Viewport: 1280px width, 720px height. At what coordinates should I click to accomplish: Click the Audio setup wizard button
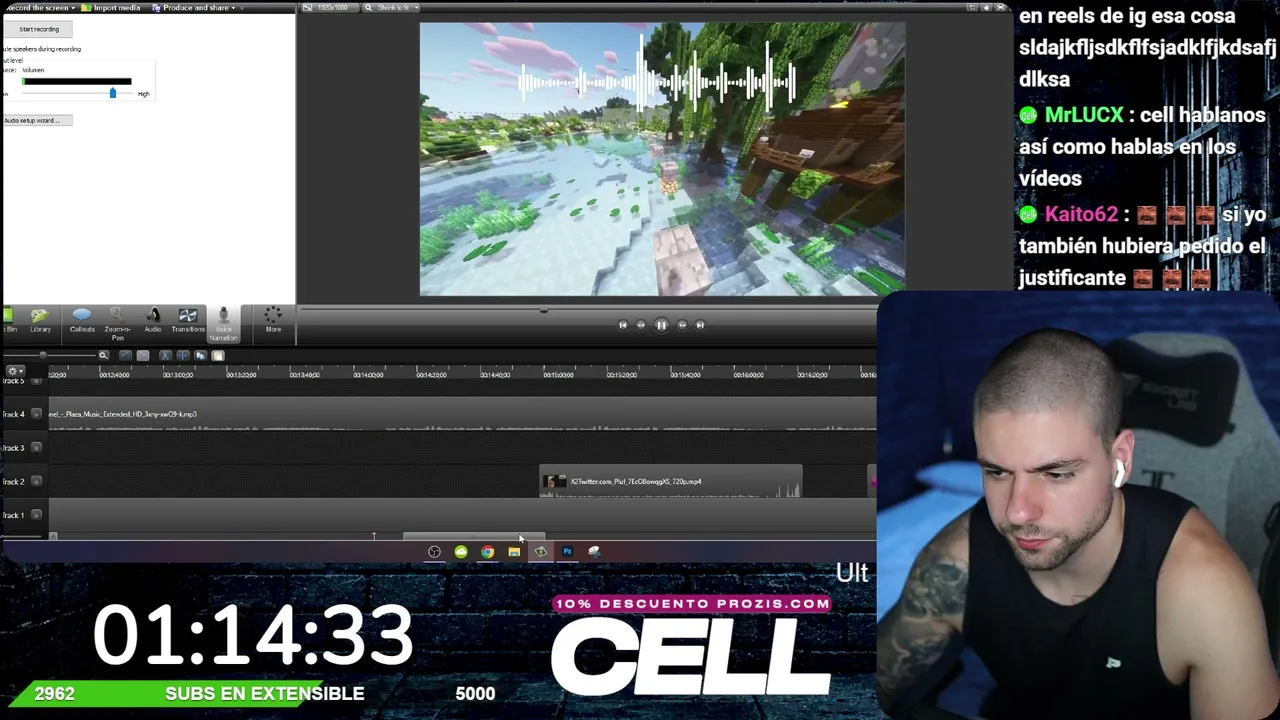pyautogui.click(x=37, y=120)
